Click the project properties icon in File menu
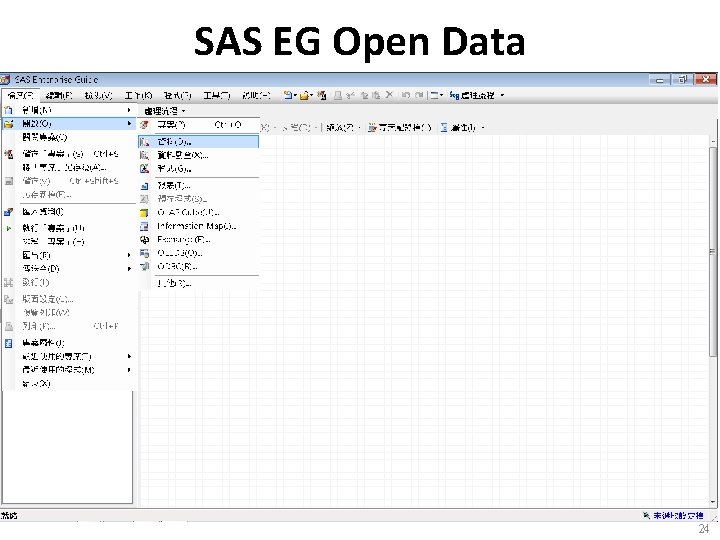The width and height of the screenshot is (720, 540). [x=8, y=343]
